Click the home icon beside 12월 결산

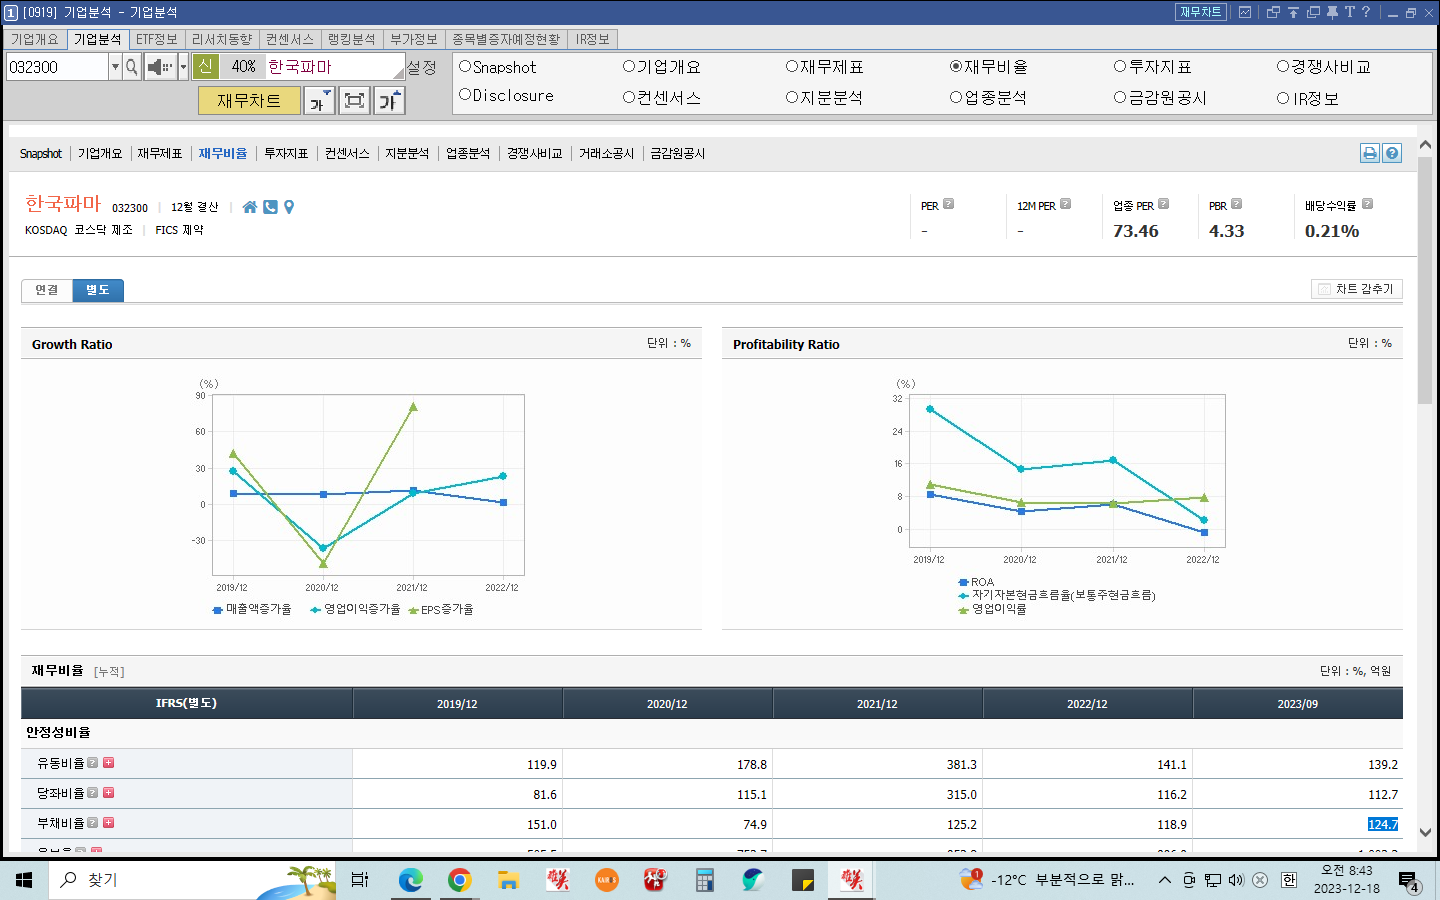250,207
